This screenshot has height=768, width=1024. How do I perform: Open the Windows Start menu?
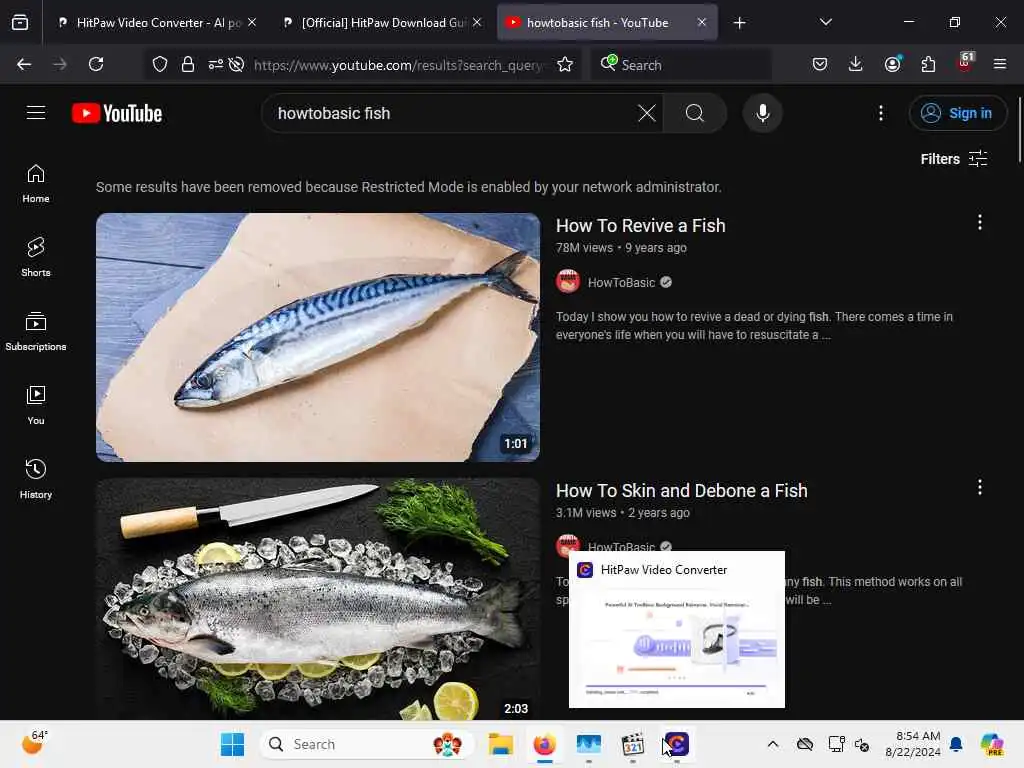click(232, 744)
